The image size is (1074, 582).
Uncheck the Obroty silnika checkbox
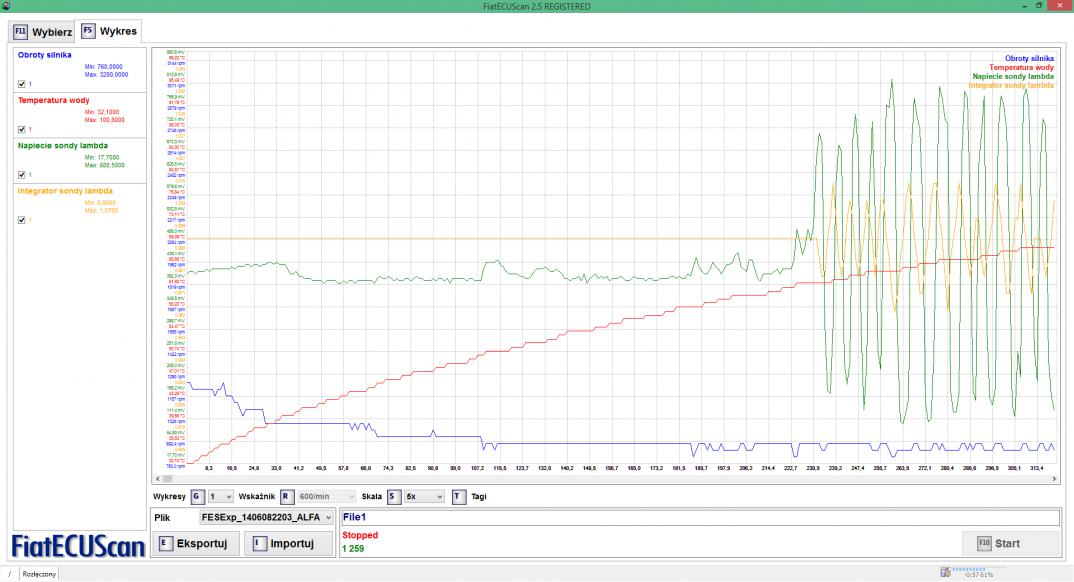[x=23, y=83]
